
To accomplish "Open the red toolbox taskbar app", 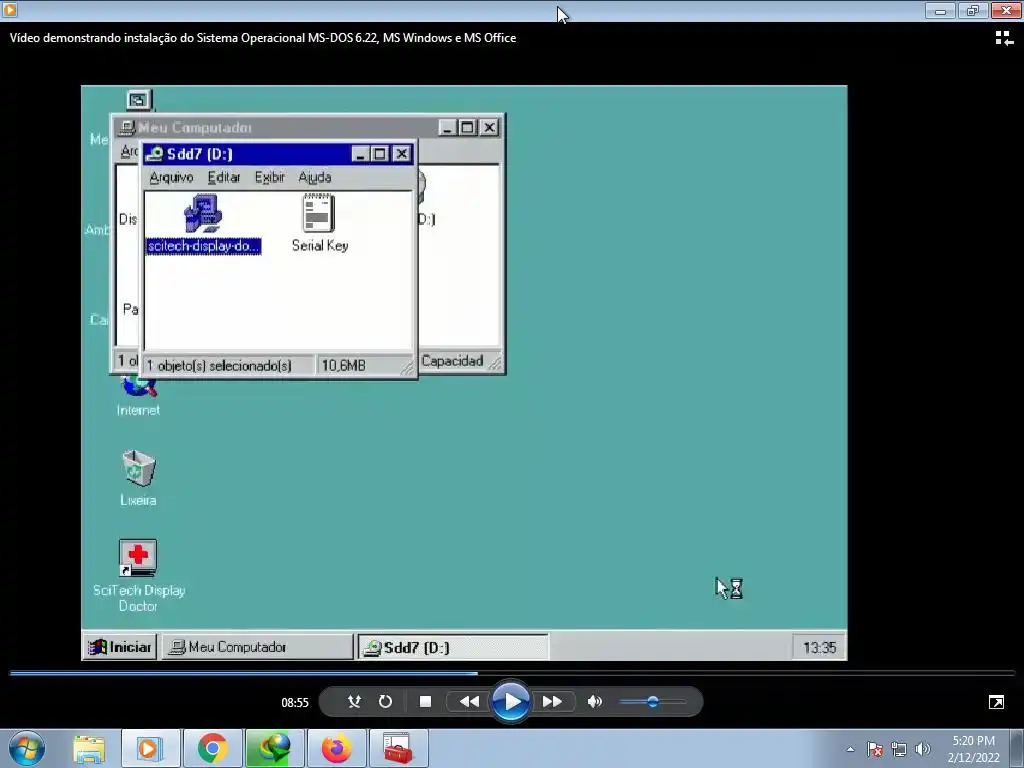I will [x=398, y=749].
